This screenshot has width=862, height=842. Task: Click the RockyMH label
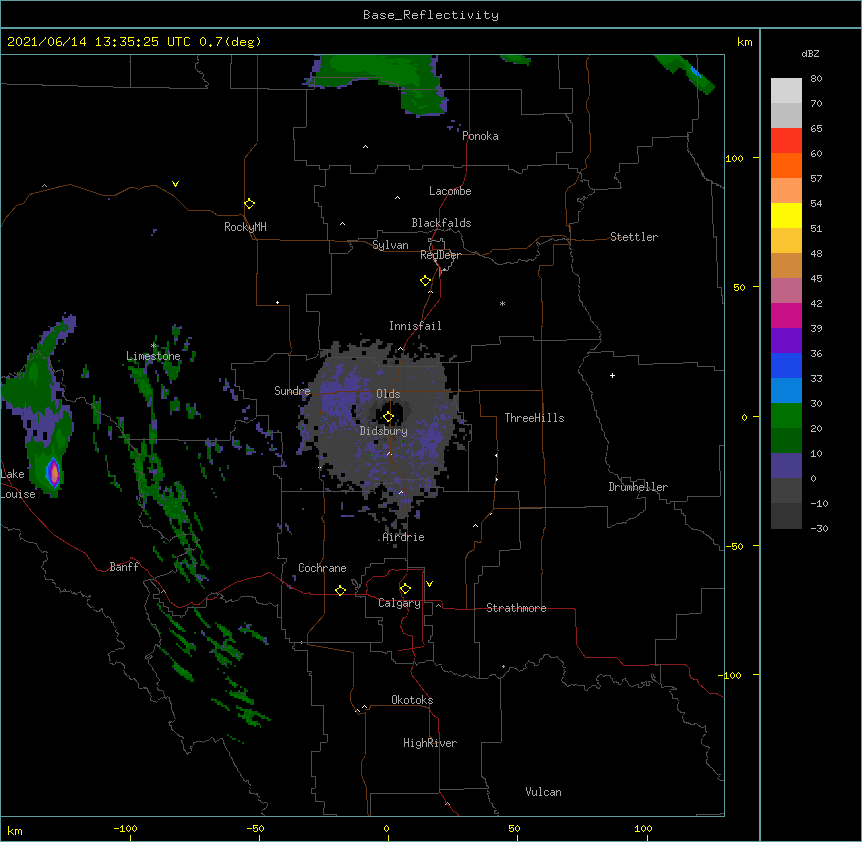[x=245, y=227]
